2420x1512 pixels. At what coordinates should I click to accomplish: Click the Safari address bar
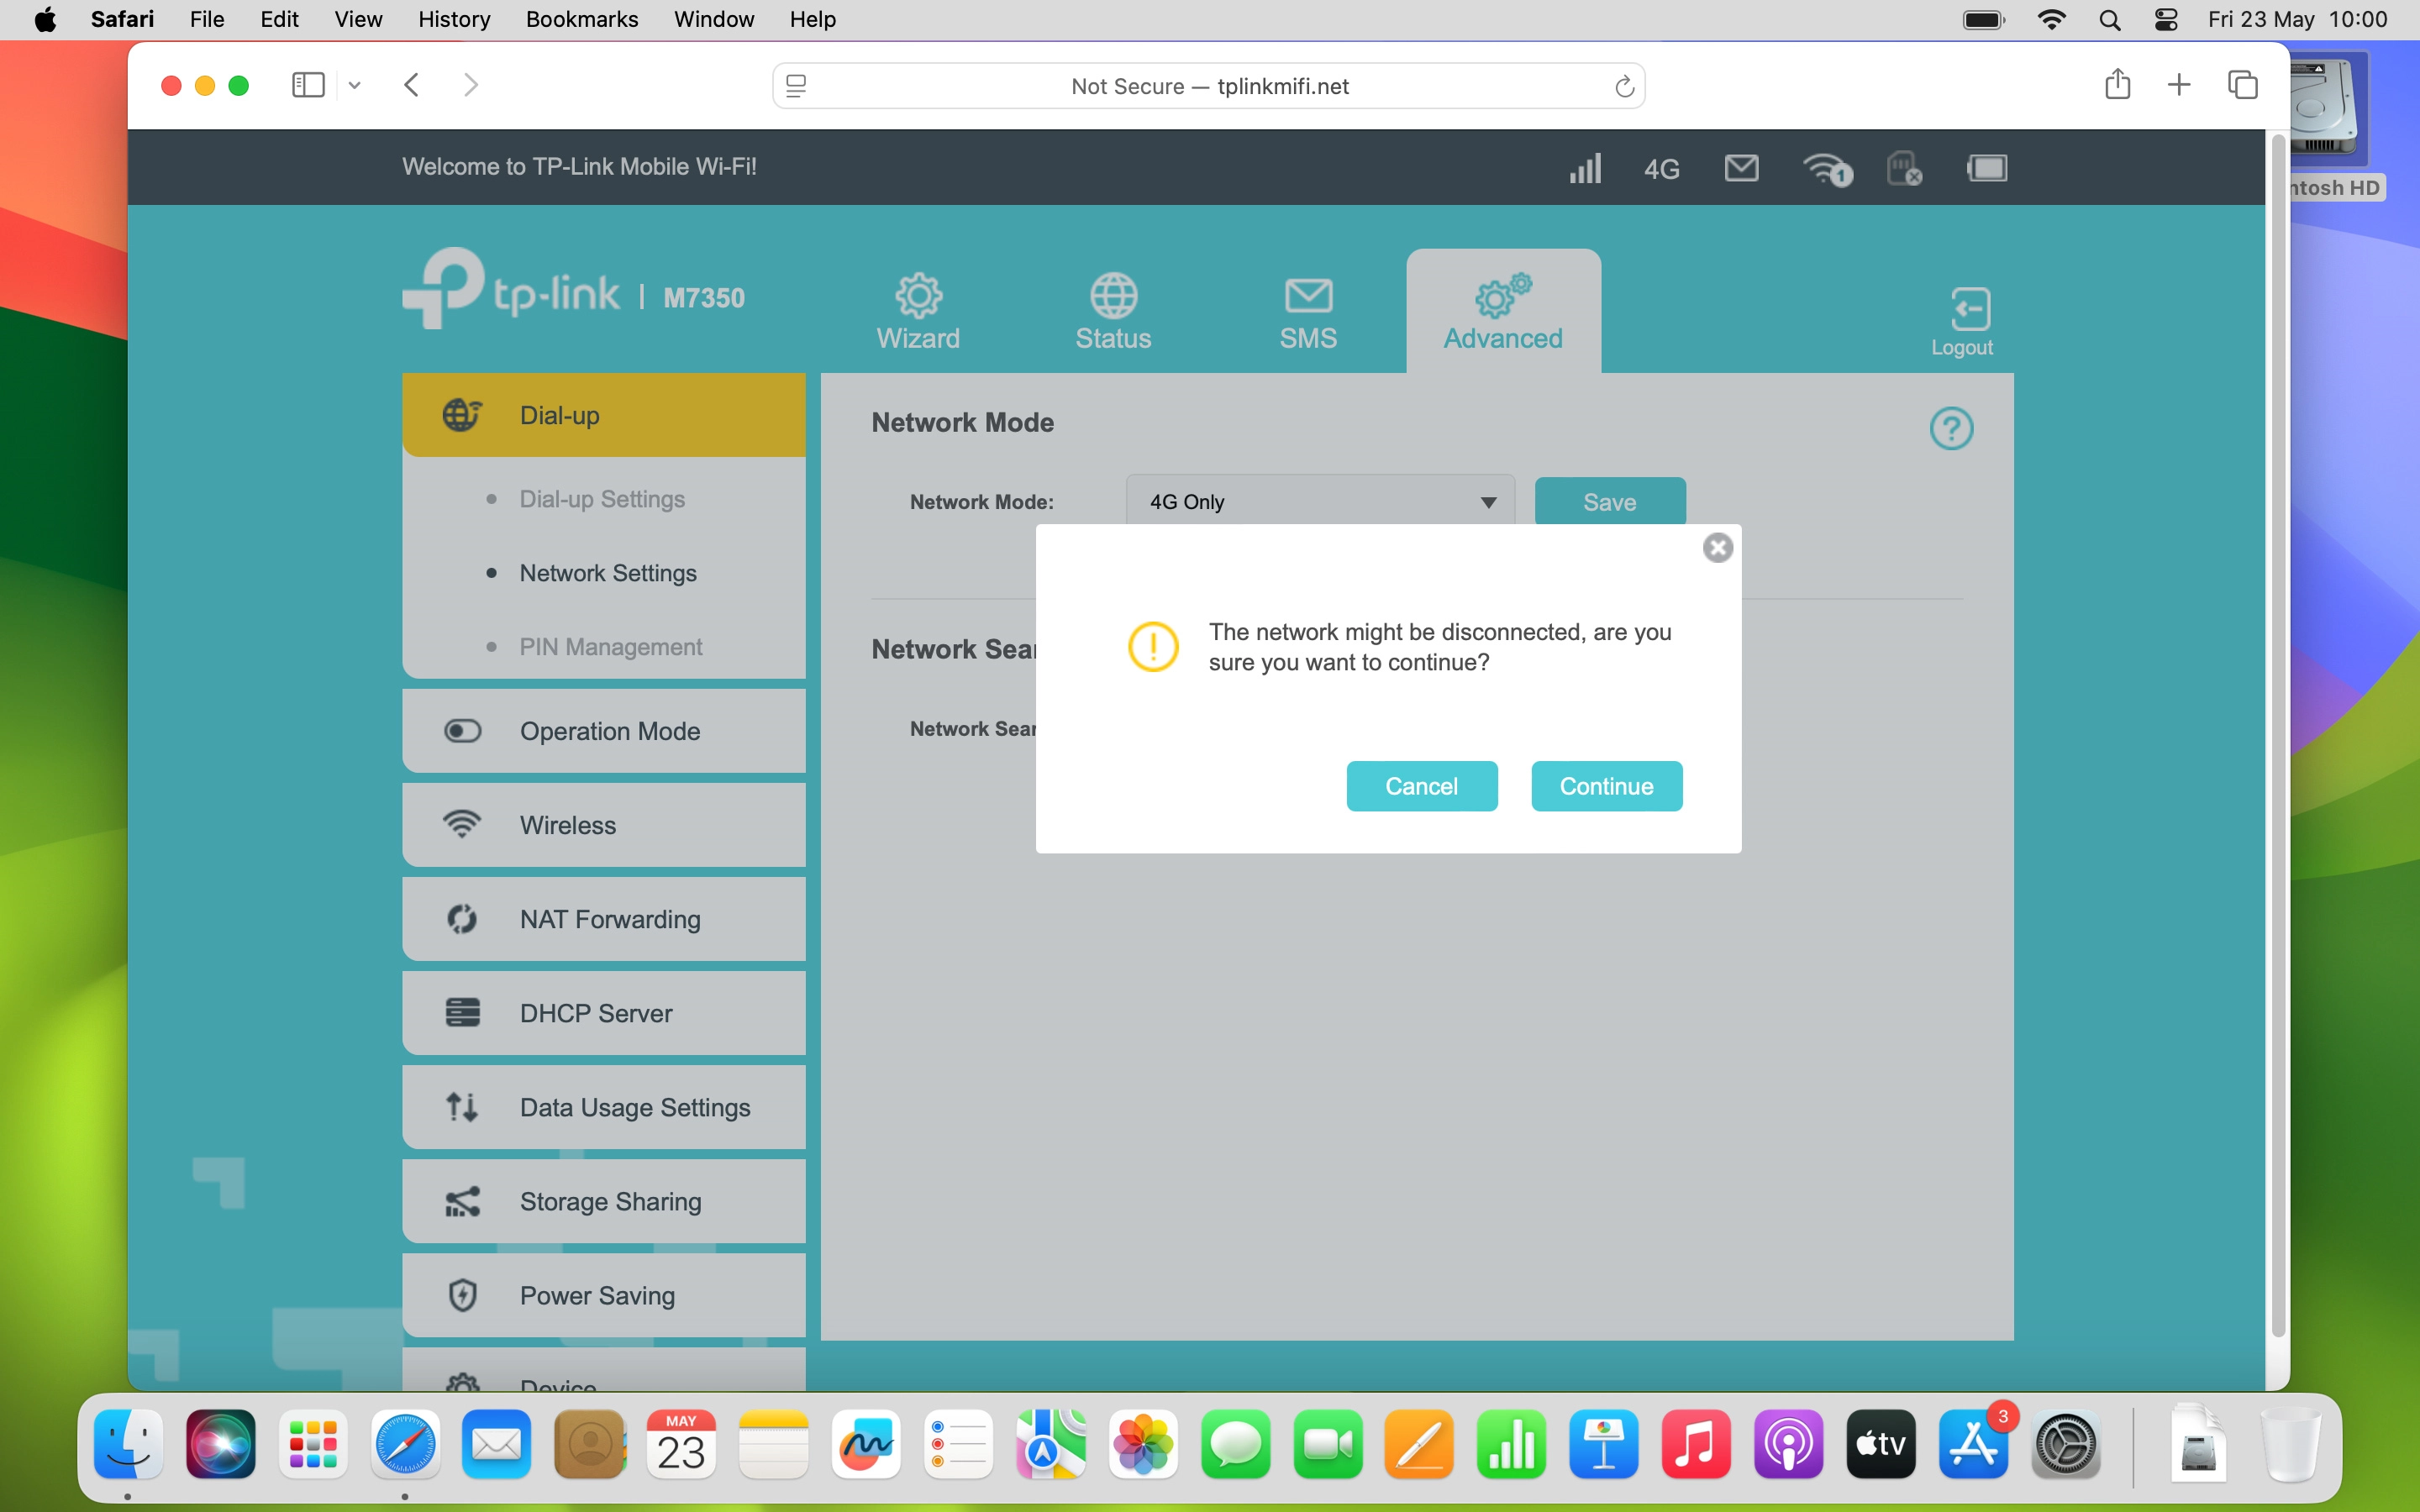click(x=1208, y=86)
